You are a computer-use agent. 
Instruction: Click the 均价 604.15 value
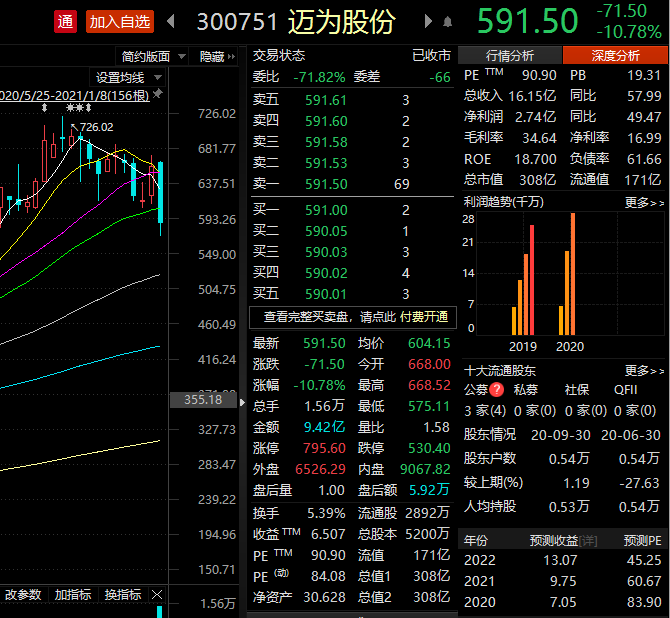[x=429, y=343]
